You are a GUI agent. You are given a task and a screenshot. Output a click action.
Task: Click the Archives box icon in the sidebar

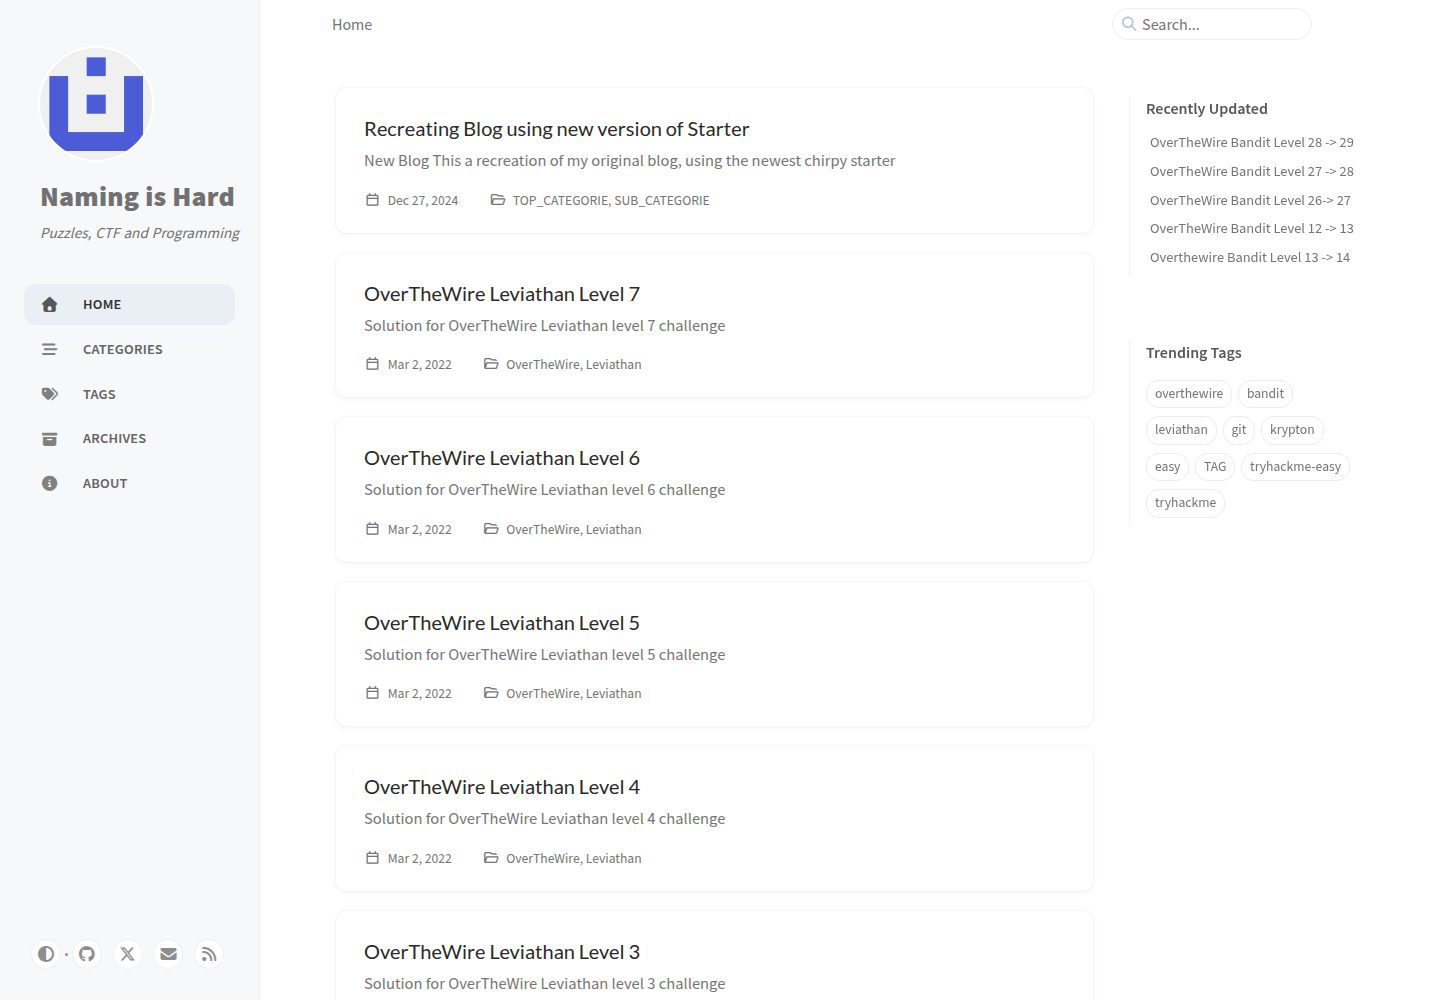tap(49, 439)
